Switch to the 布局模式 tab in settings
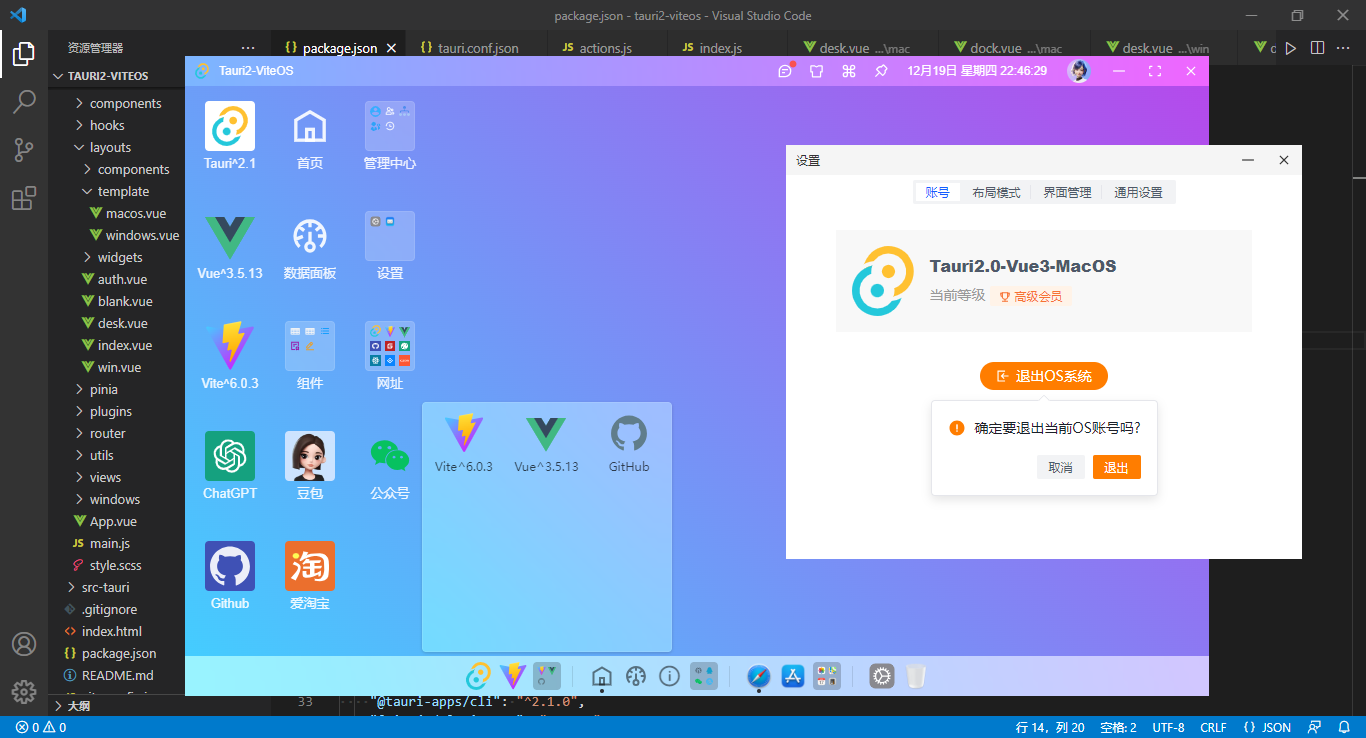1366x738 pixels. [996, 192]
